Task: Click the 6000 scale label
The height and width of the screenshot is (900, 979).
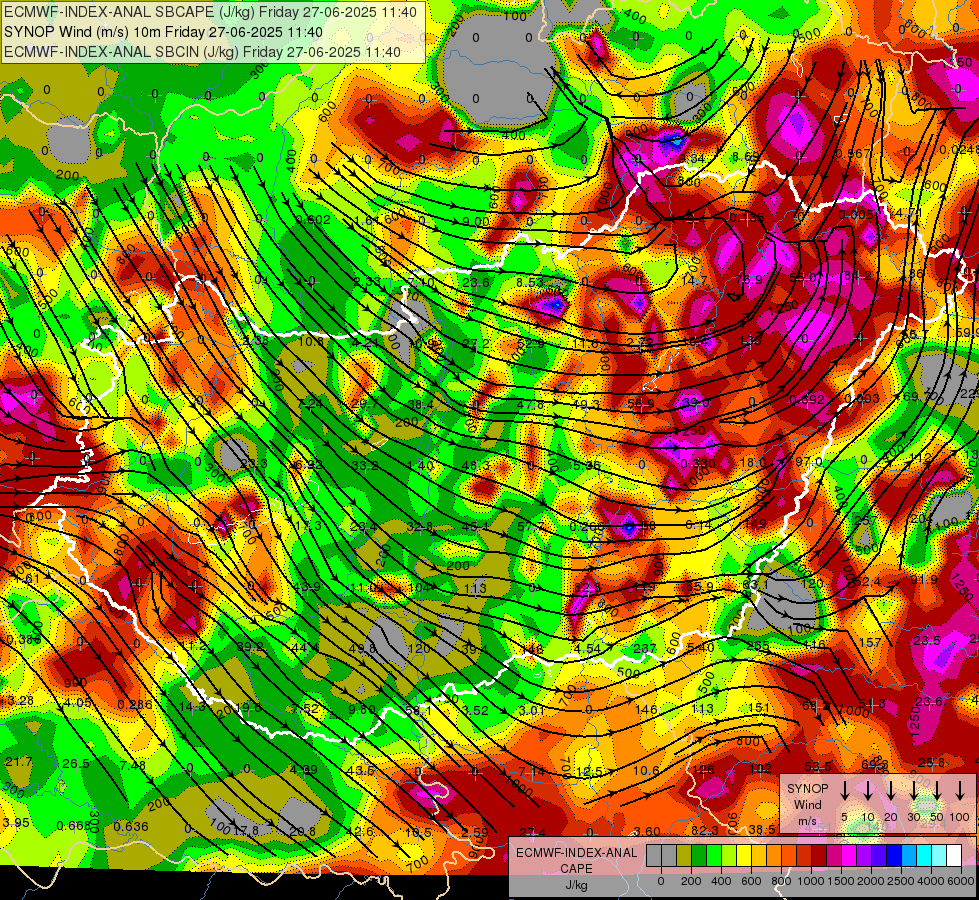Action: (960, 881)
